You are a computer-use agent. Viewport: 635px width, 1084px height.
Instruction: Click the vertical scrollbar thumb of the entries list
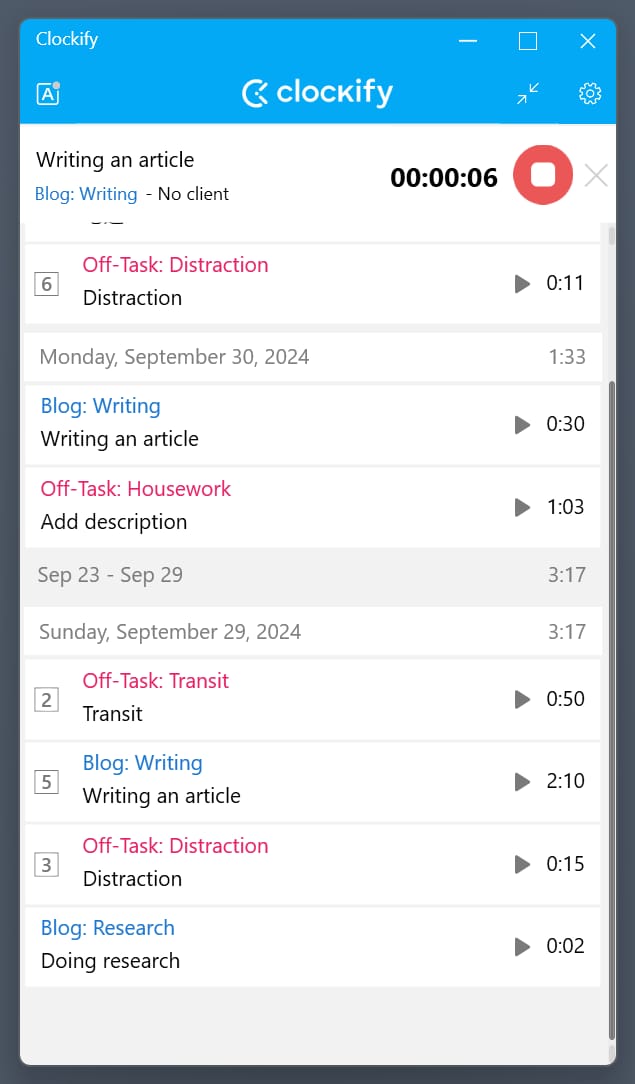pyautogui.click(x=612, y=700)
